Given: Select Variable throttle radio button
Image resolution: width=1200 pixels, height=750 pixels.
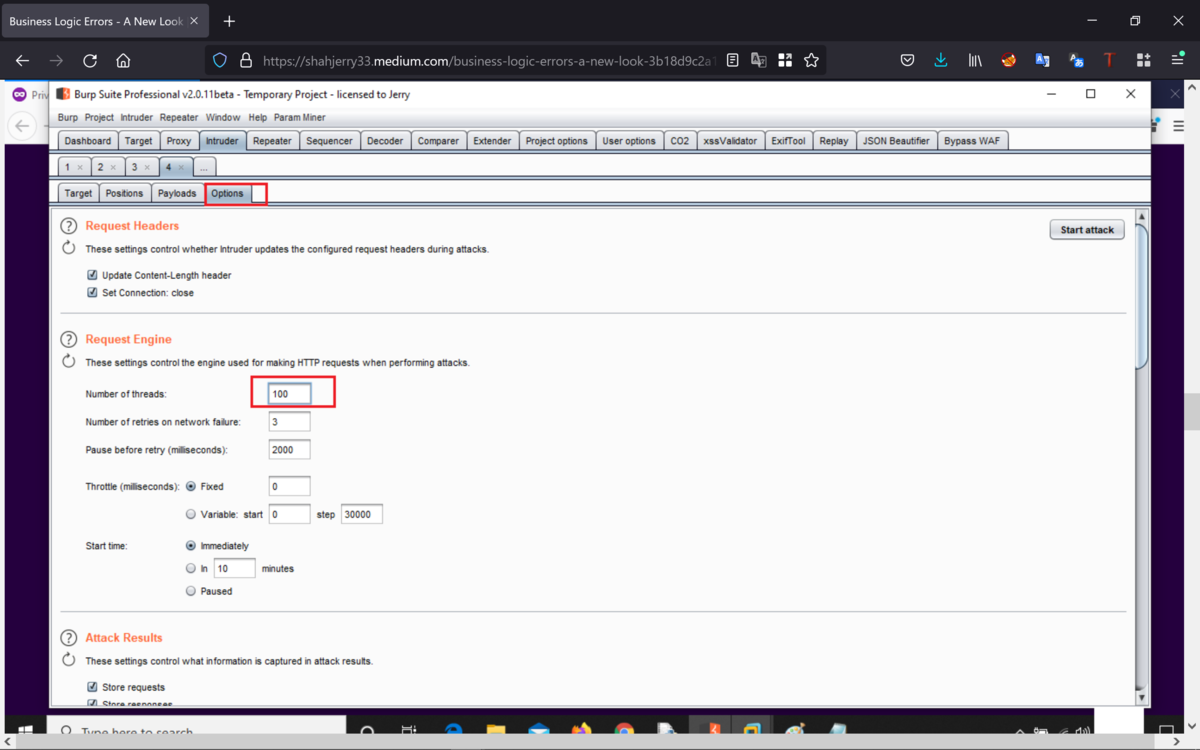Looking at the screenshot, I should tap(191, 515).
